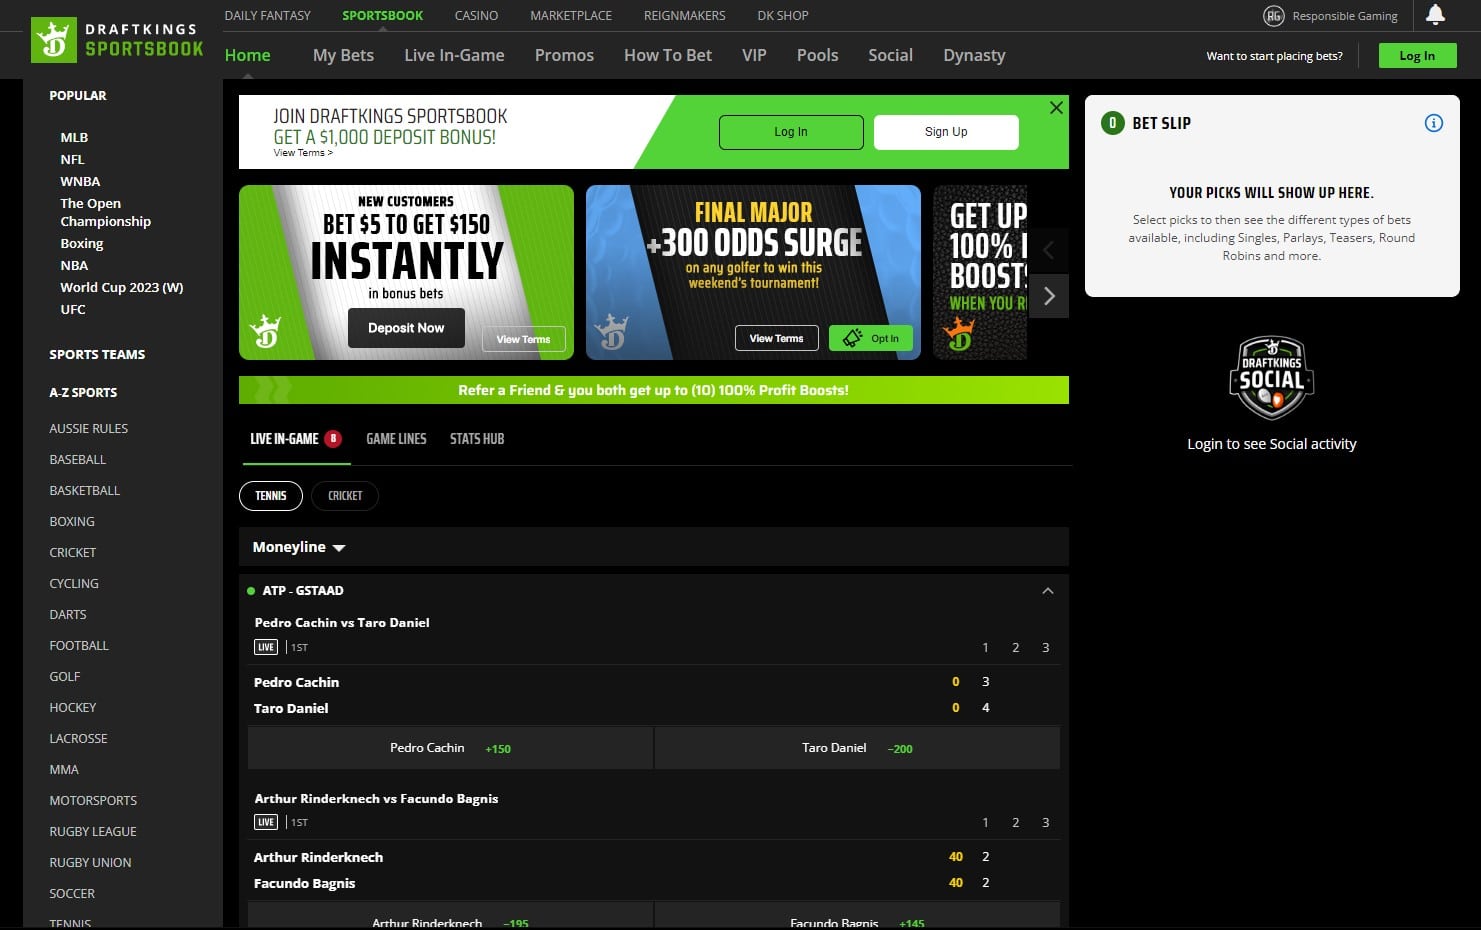1481x930 pixels.
Task: Select MLB in Popular list
Action: pyautogui.click(x=74, y=137)
